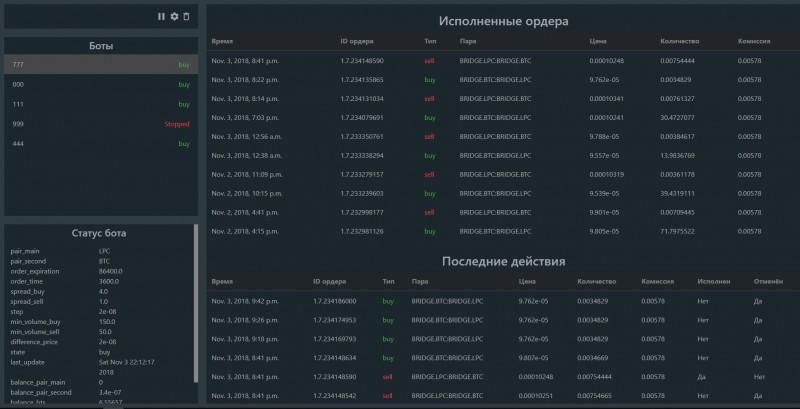Pause the selected bot
The width and height of the screenshot is (800, 409).
click(162, 17)
